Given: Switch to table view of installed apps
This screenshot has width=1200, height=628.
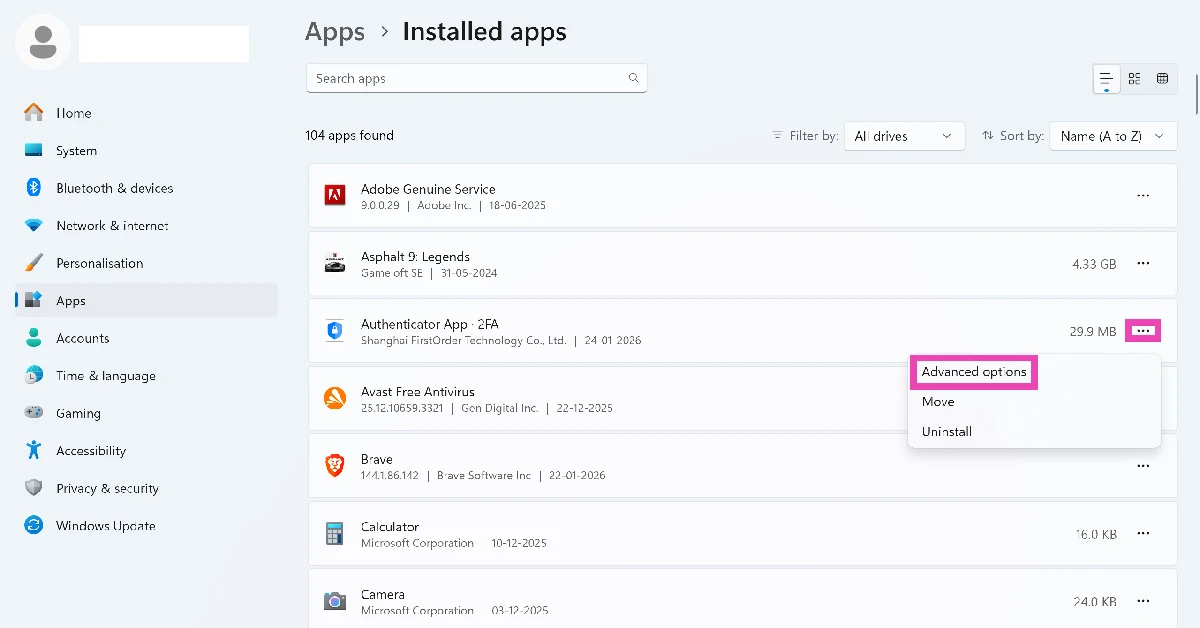Looking at the screenshot, I should point(1162,78).
